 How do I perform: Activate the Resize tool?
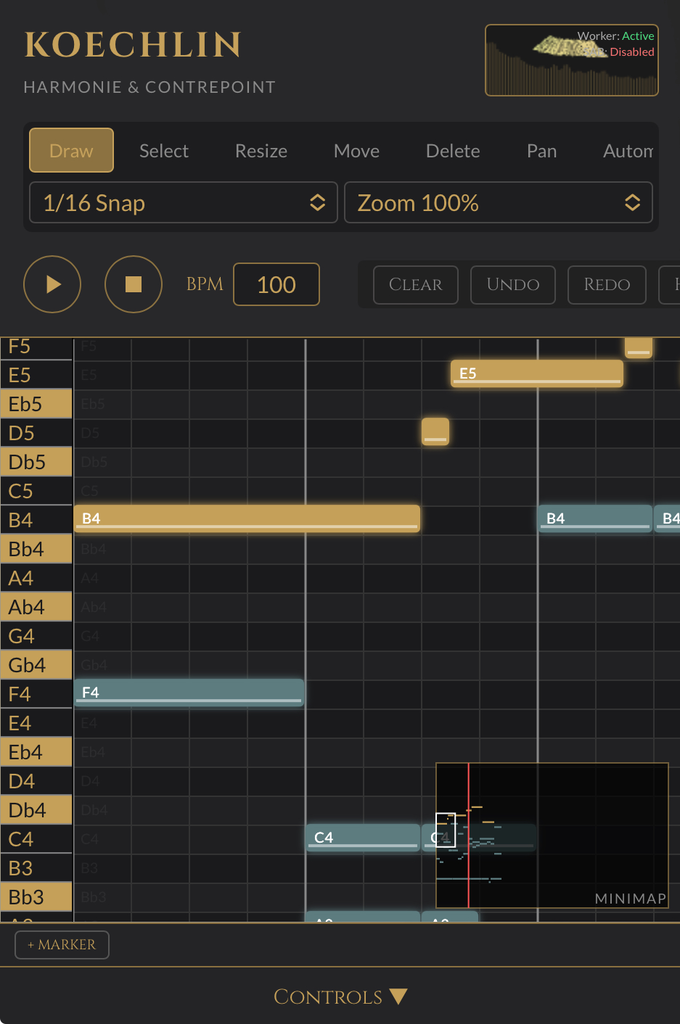click(x=261, y=151)
